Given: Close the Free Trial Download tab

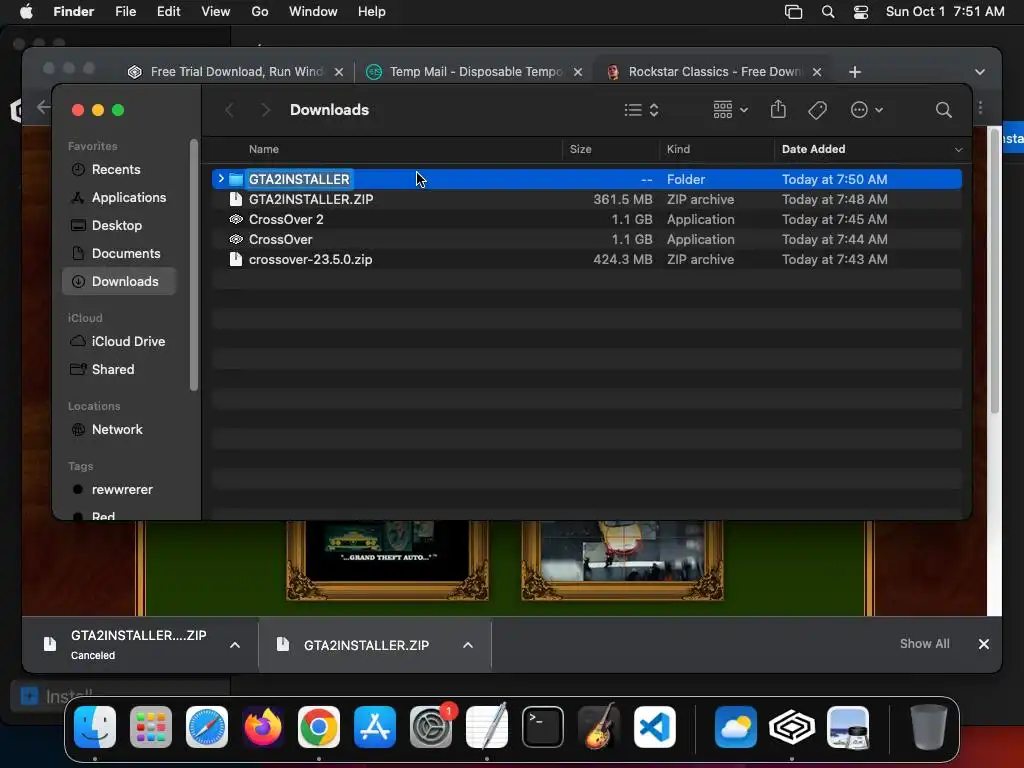Looking at the screenshot, I should point(338,72).
